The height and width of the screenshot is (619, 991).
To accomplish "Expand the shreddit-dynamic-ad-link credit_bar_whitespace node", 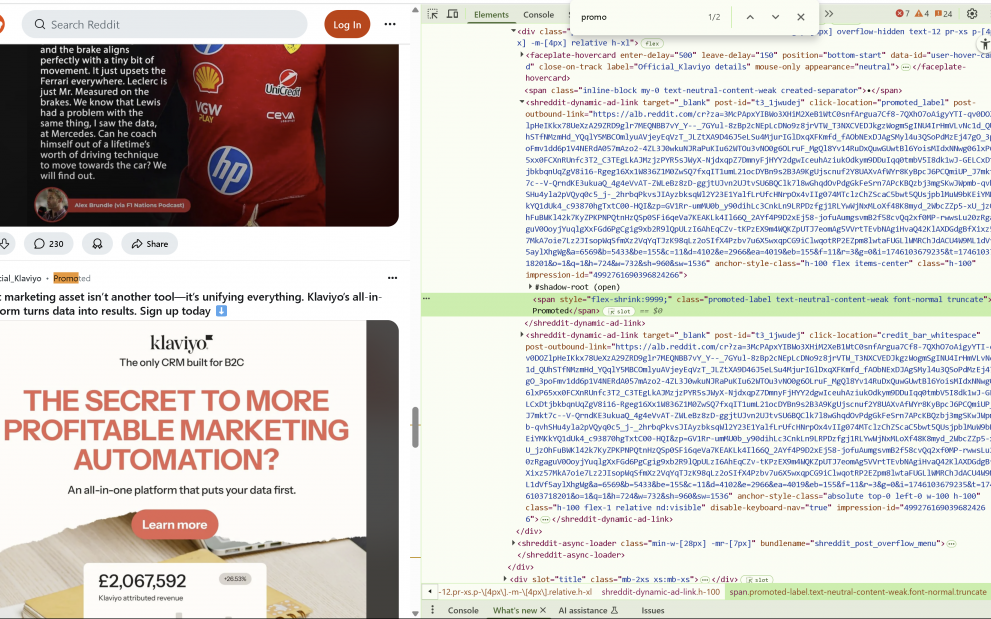I will coord(522,335).
